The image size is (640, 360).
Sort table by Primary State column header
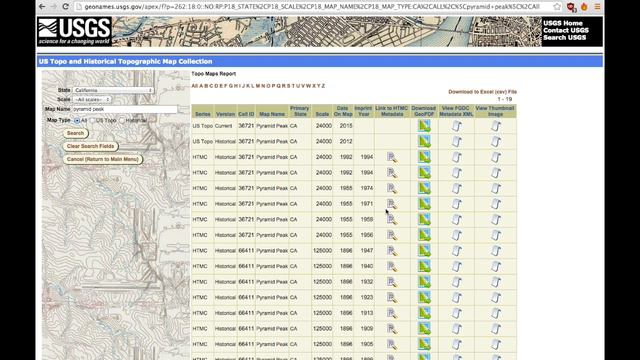[300, 111]
